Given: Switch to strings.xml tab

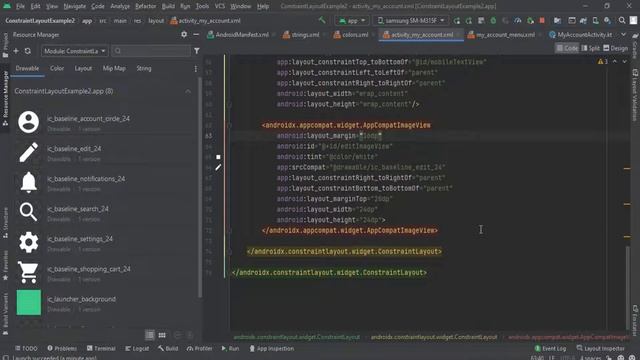Looking at the screenshot, I should (x=301, y=35).
